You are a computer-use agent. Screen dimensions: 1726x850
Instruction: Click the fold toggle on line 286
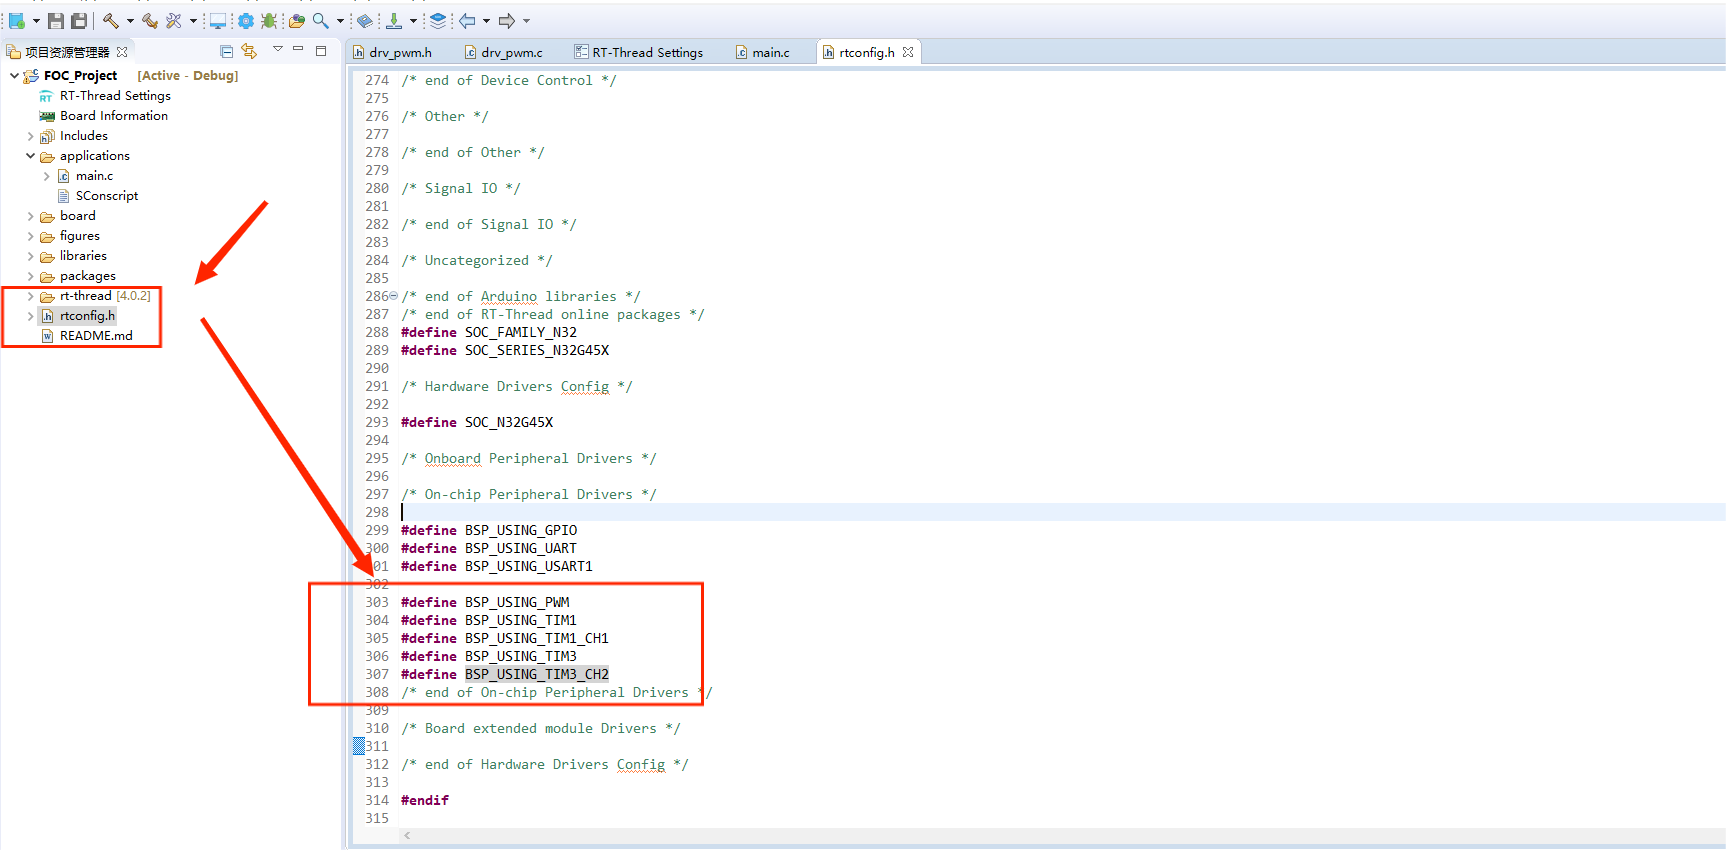coord(393,296)
